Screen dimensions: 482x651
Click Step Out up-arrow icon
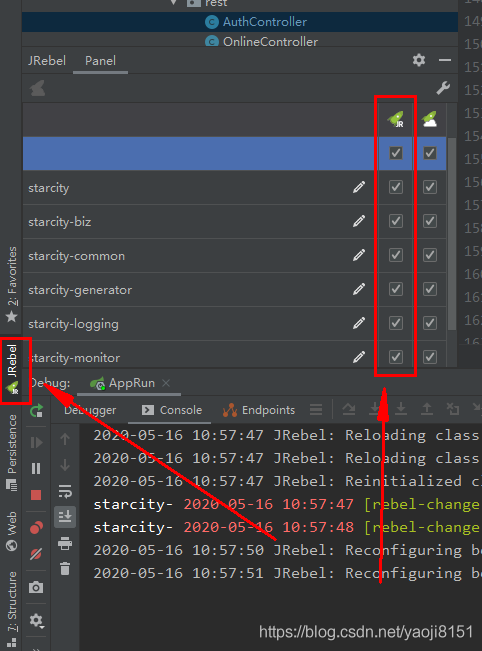click(x=426, y=409)
